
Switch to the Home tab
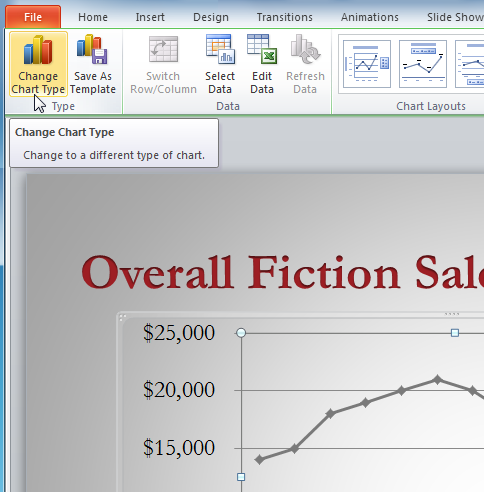tap(93, 17)
